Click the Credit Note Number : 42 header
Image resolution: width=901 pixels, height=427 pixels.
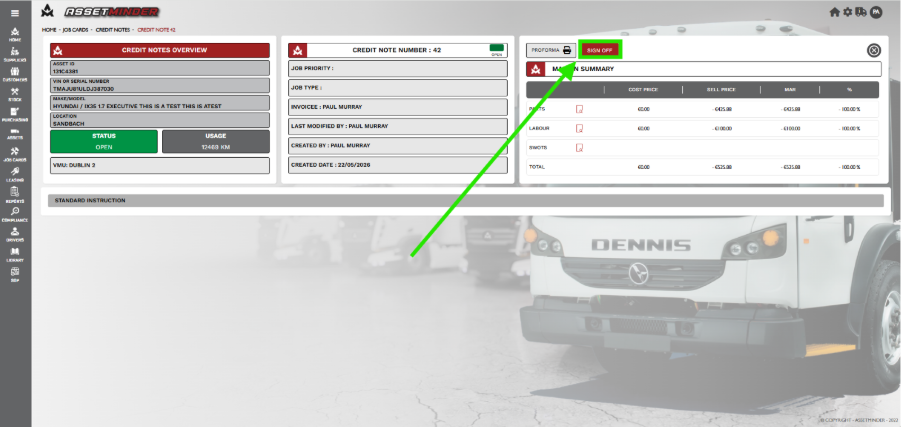click(398, 51)
